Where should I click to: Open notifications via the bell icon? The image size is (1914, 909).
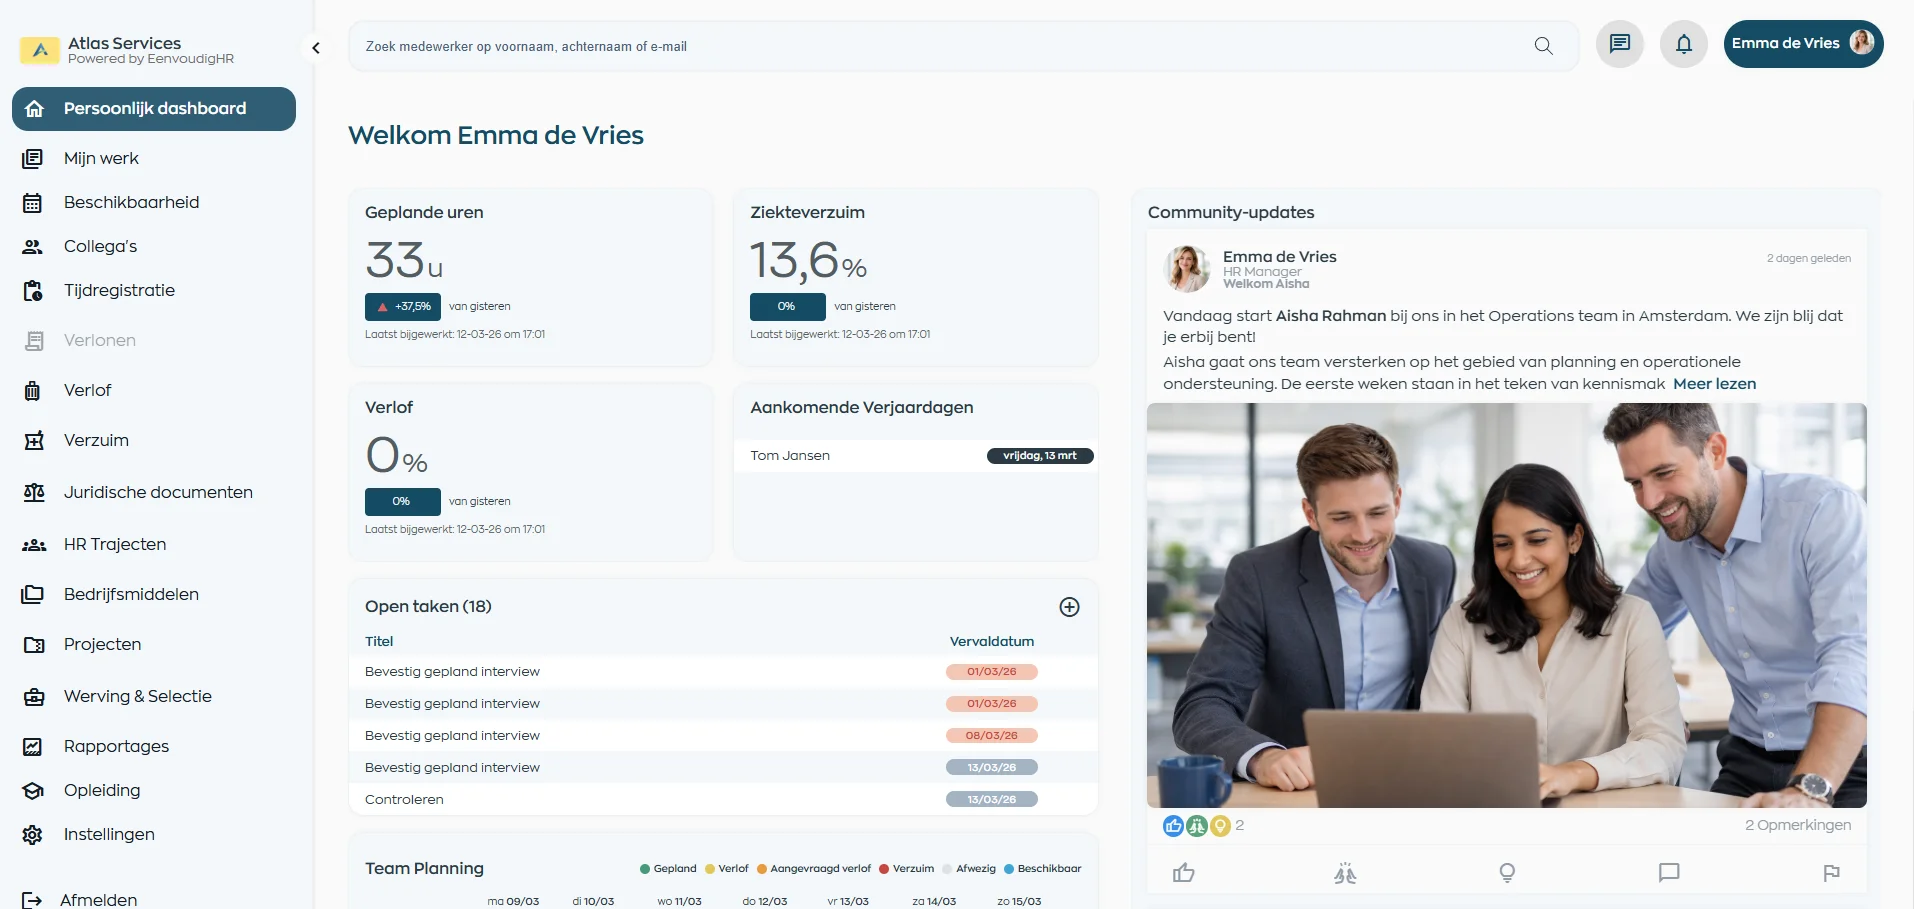click(x=1683, y=44)
